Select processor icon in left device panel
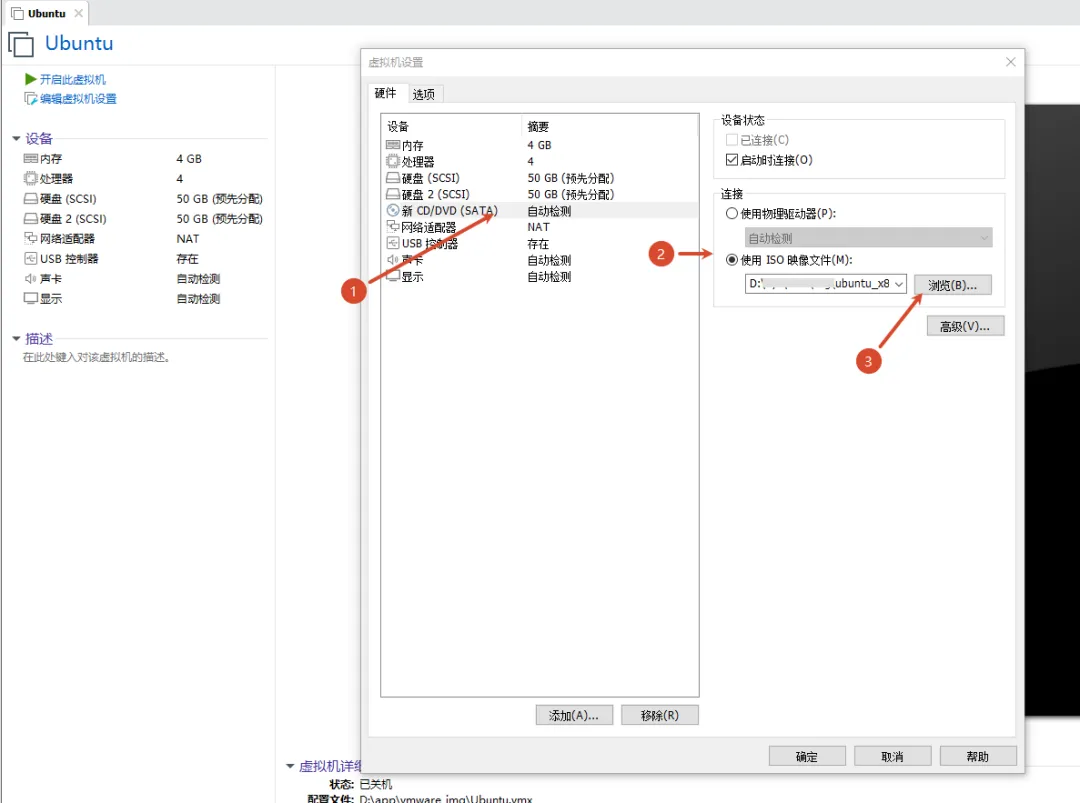Image resolution: width=1080 pixels, height=803 pixels. pos(30,178)
